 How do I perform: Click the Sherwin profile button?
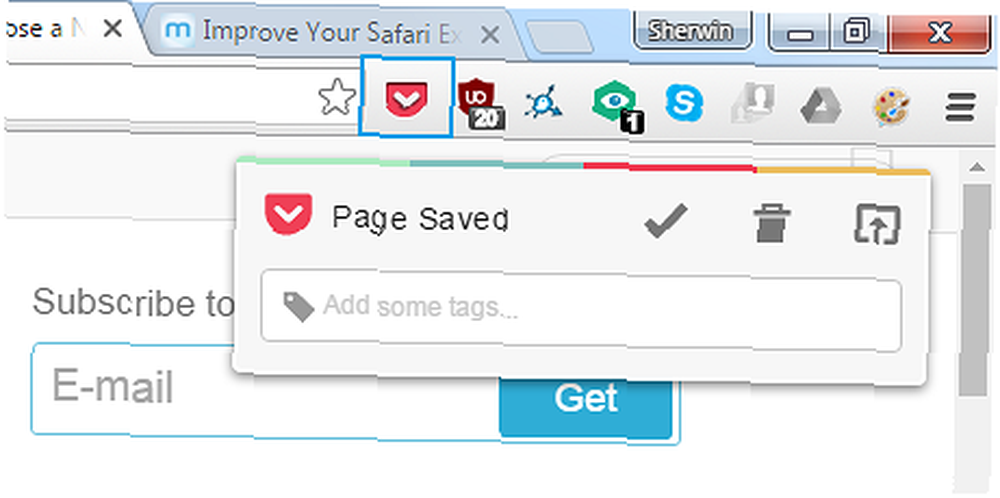[x=693, y=30]
